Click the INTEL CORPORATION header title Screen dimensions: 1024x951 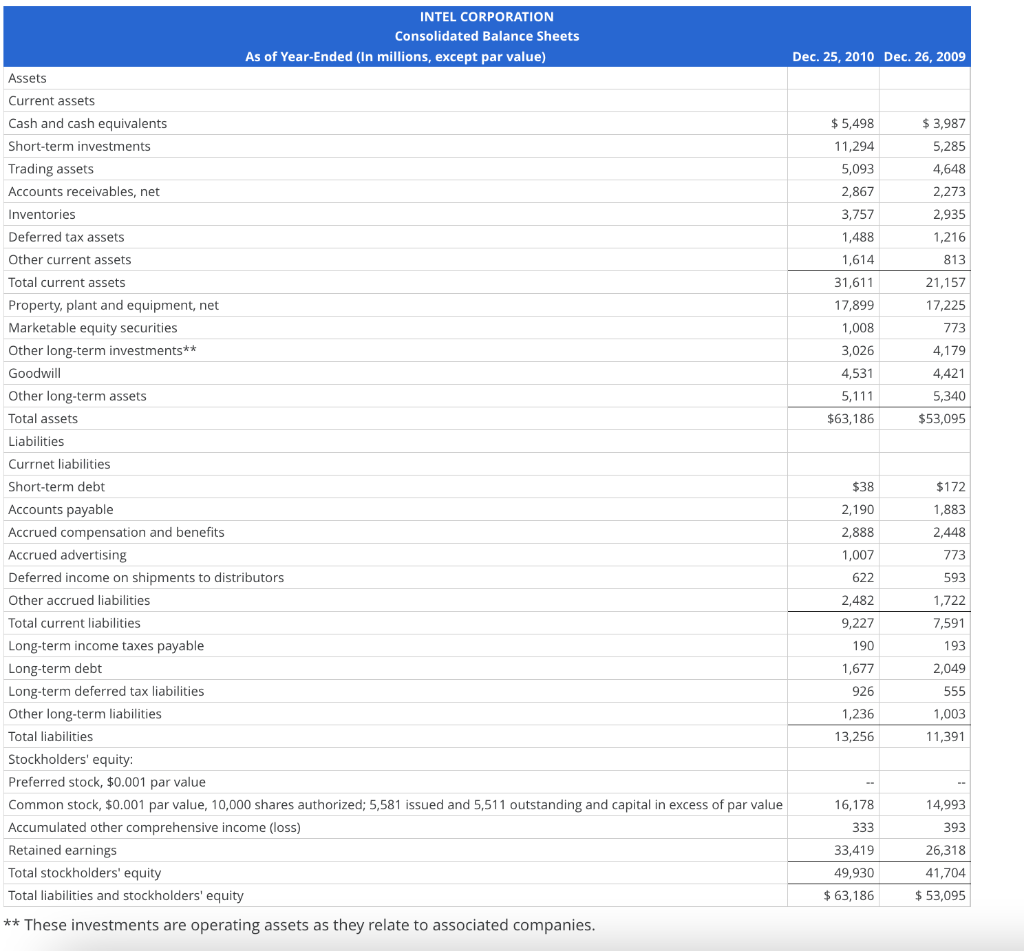[x=486, y=16]
